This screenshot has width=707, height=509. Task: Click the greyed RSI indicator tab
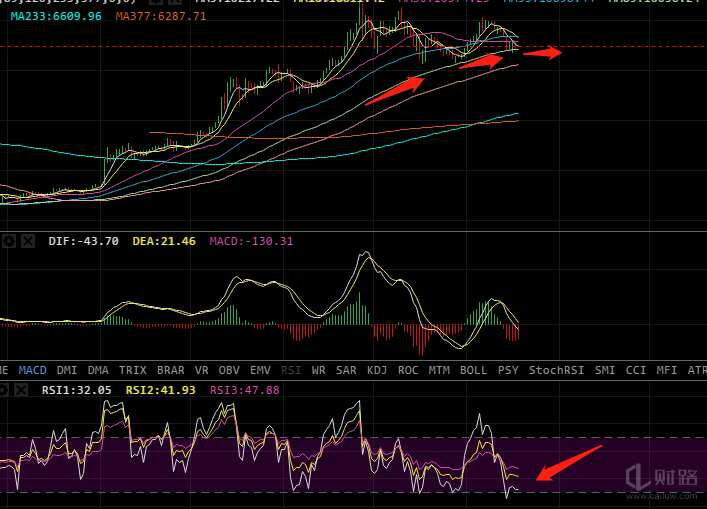tap(291, 370)
